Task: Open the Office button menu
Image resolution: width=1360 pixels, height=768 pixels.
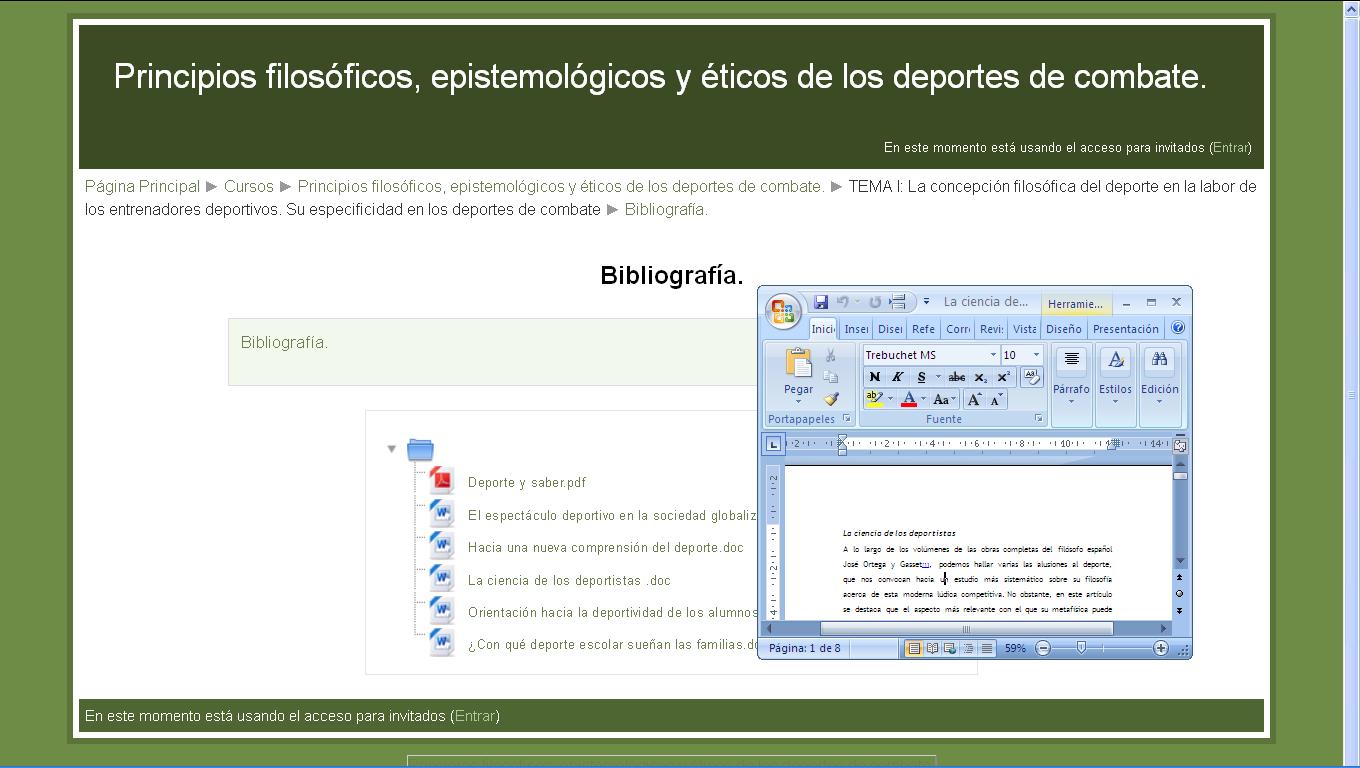Action: (784, 311)
